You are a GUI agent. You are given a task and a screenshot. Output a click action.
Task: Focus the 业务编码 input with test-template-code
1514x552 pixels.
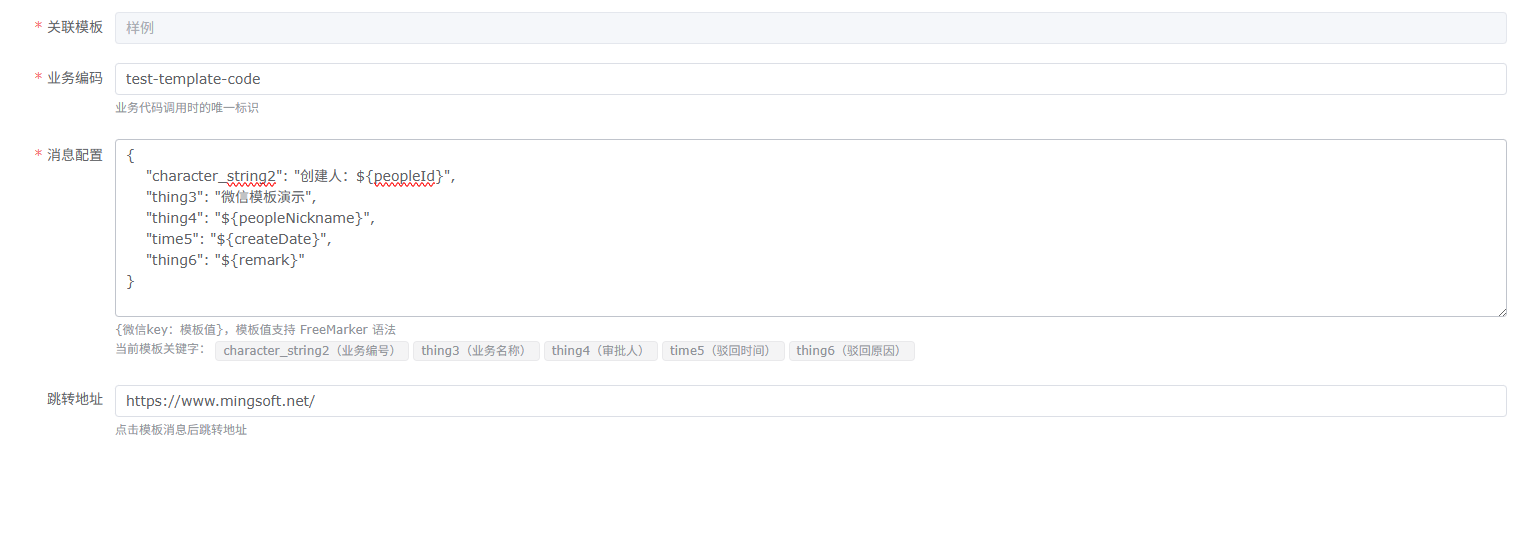tap(810, 79)
